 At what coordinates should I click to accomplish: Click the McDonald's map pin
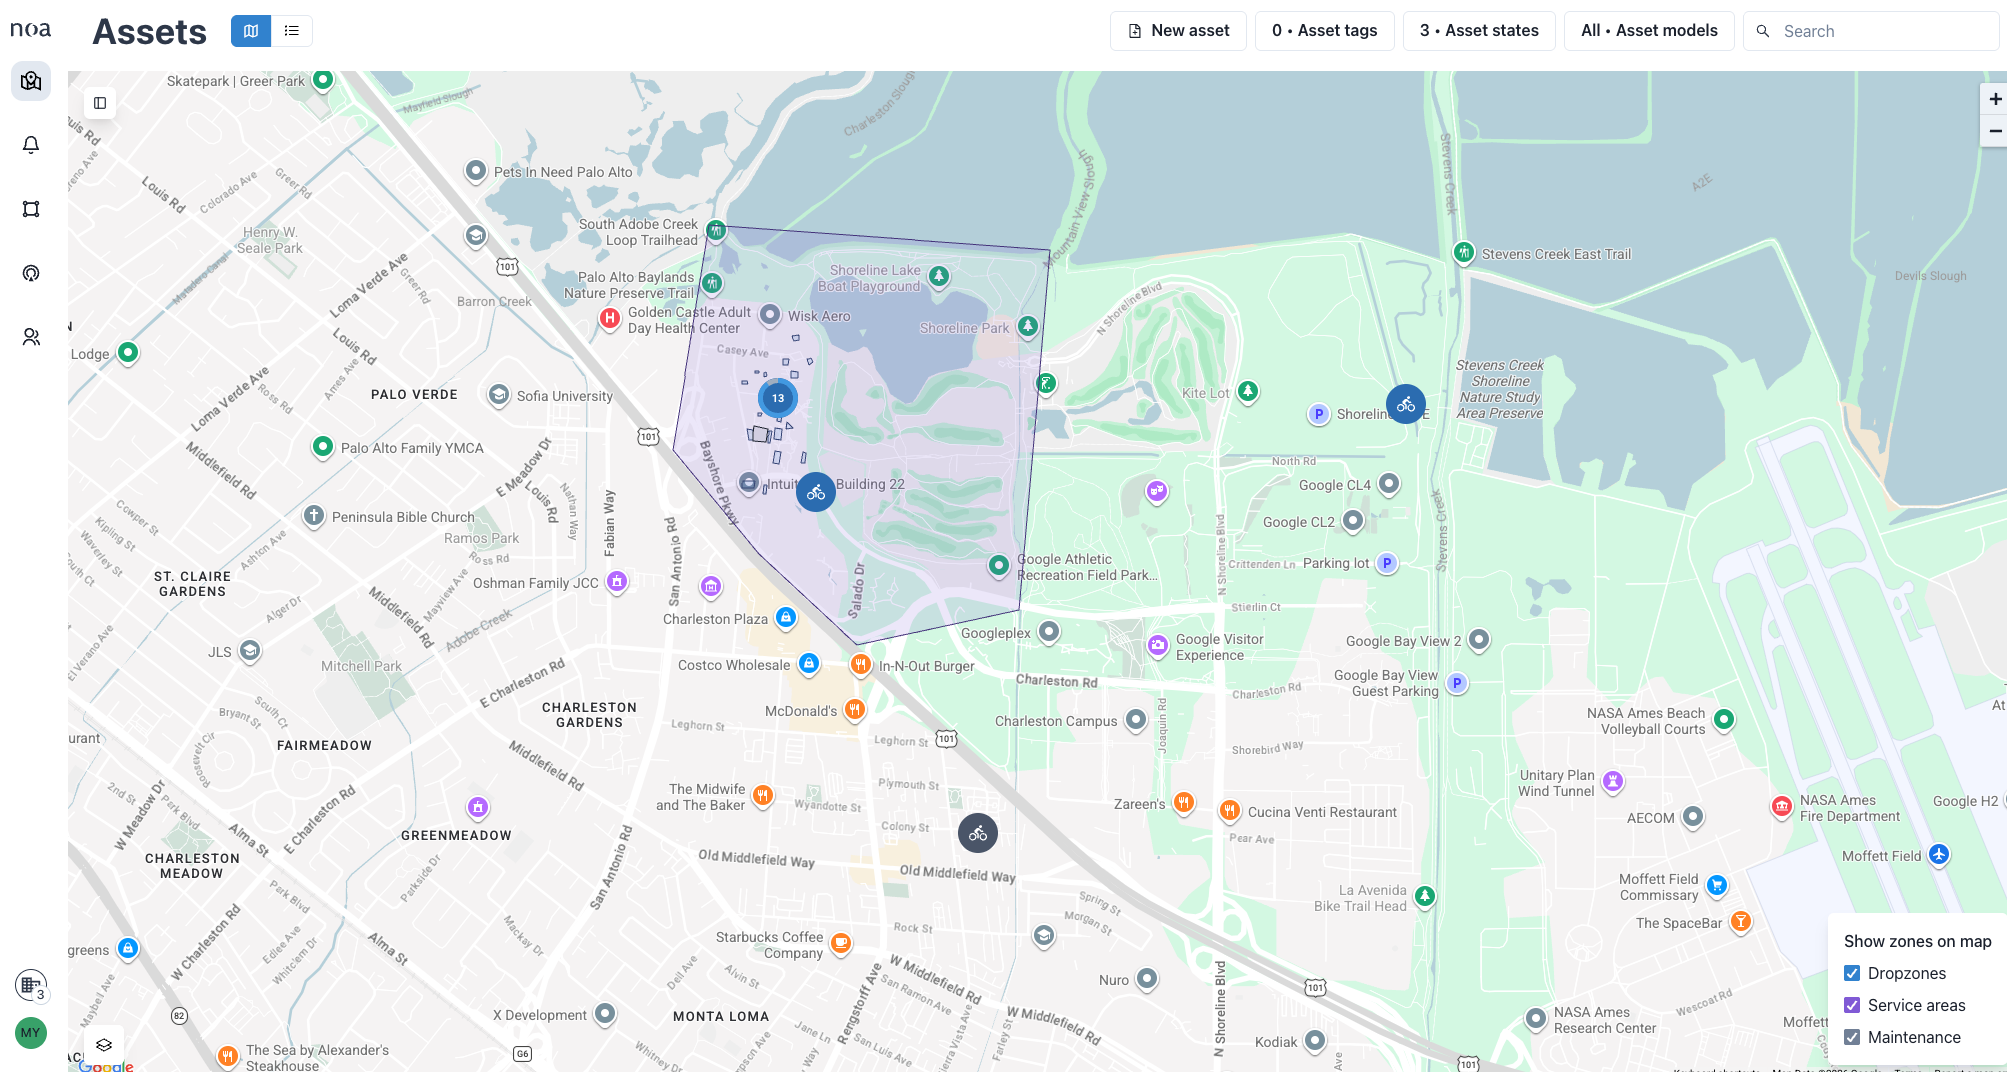(854, 709)
